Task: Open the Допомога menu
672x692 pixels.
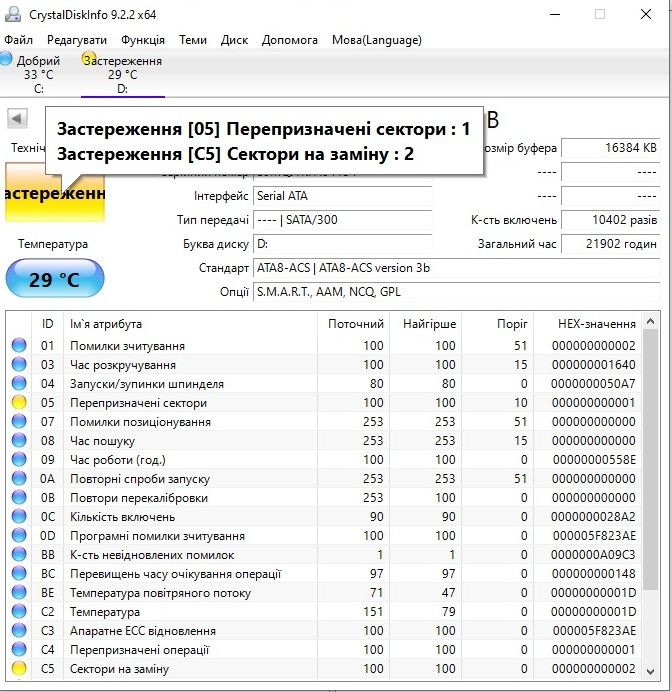Action: [x=289, y=40]
